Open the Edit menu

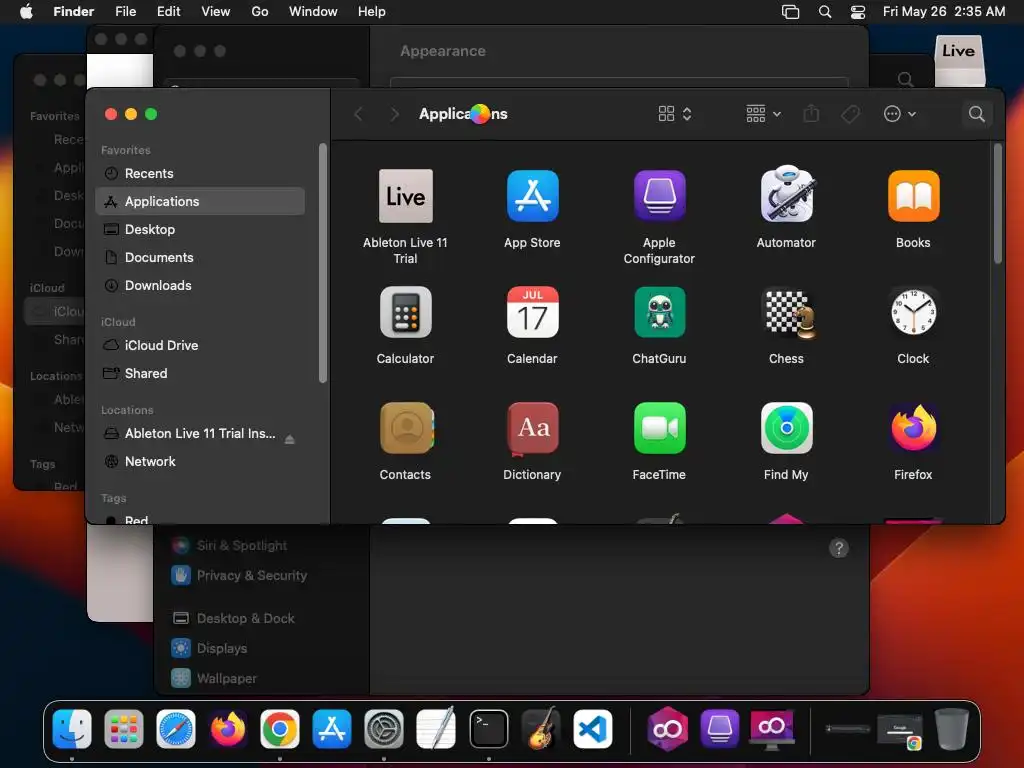tap(168, 11)
